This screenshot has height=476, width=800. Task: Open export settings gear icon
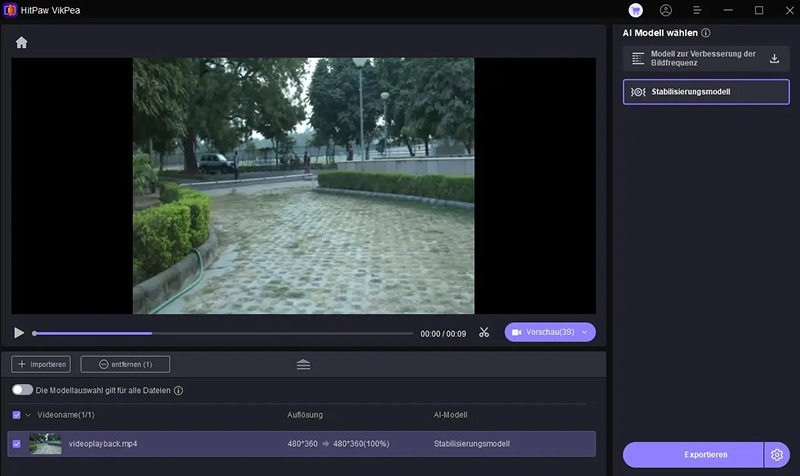777,455
